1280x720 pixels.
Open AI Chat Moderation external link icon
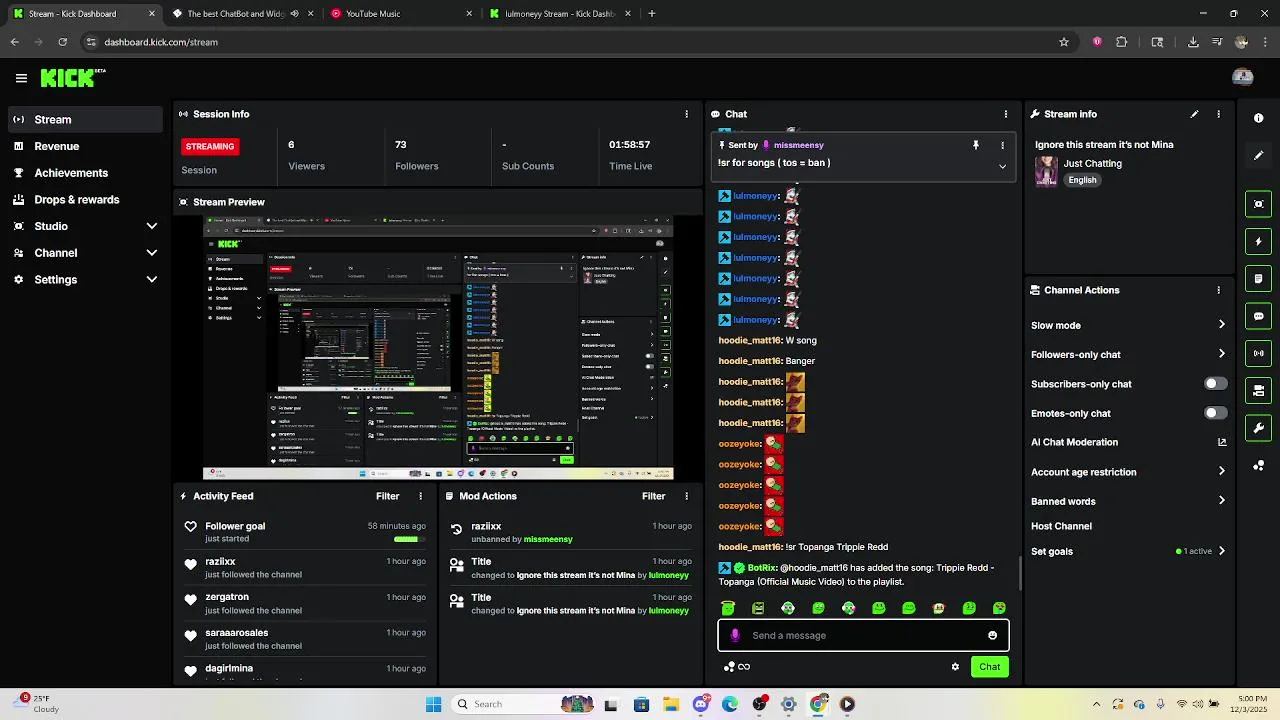1221,442
